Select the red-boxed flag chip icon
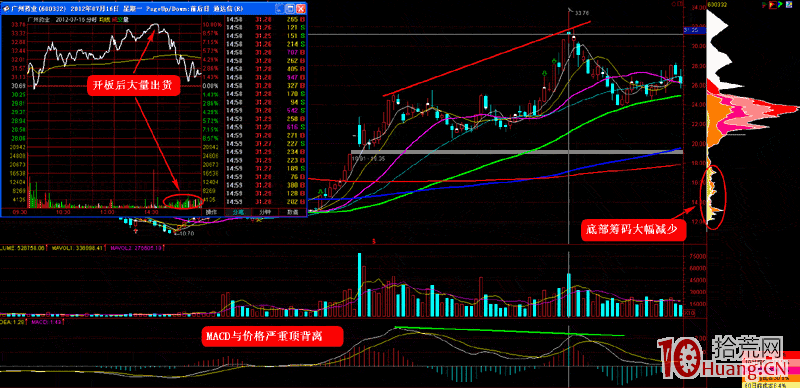This screenshot has width=800, height=388. click(773, 5)
